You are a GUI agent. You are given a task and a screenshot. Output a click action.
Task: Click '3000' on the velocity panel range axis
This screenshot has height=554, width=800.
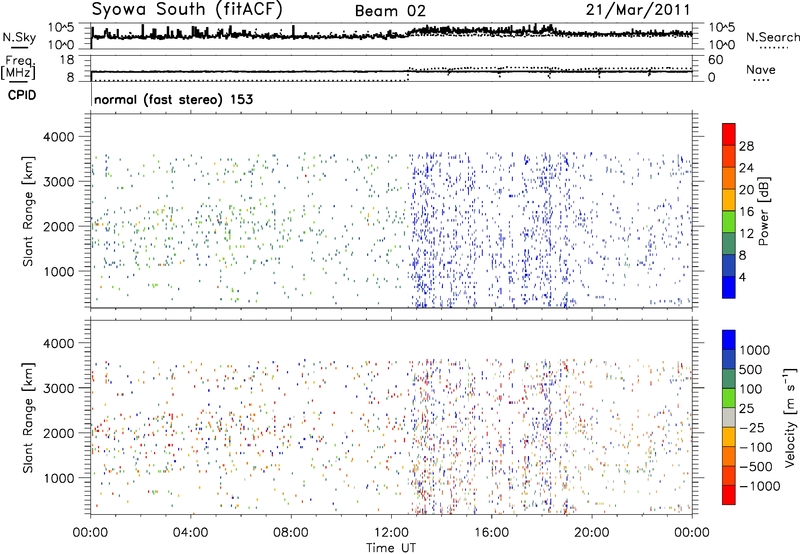pyautogui.click(x=59, y=388)
